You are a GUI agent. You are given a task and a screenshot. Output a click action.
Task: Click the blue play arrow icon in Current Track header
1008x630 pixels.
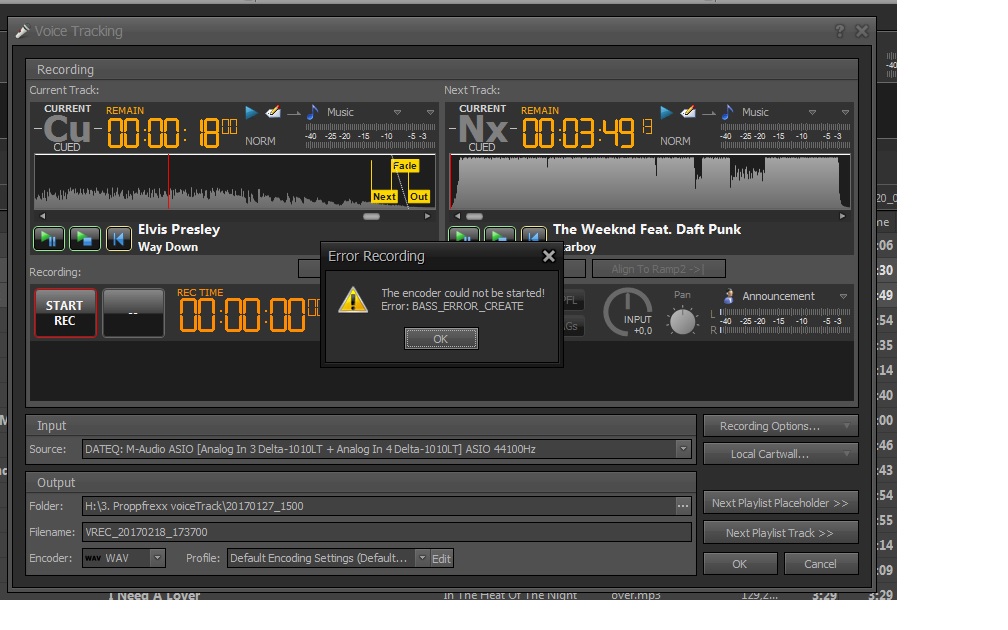tap(251, 112)
